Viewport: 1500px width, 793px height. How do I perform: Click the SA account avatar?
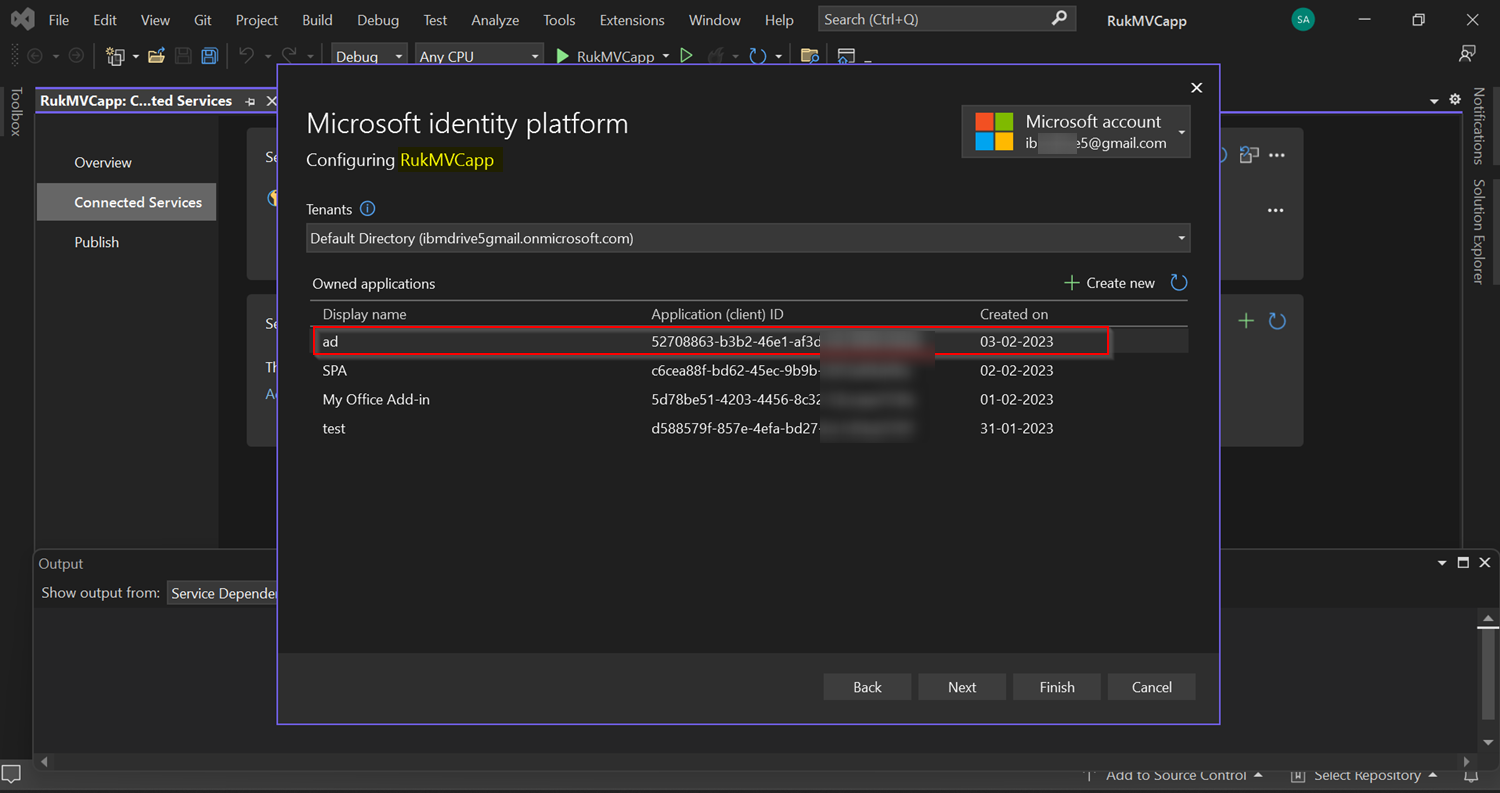pos(1303,19)
